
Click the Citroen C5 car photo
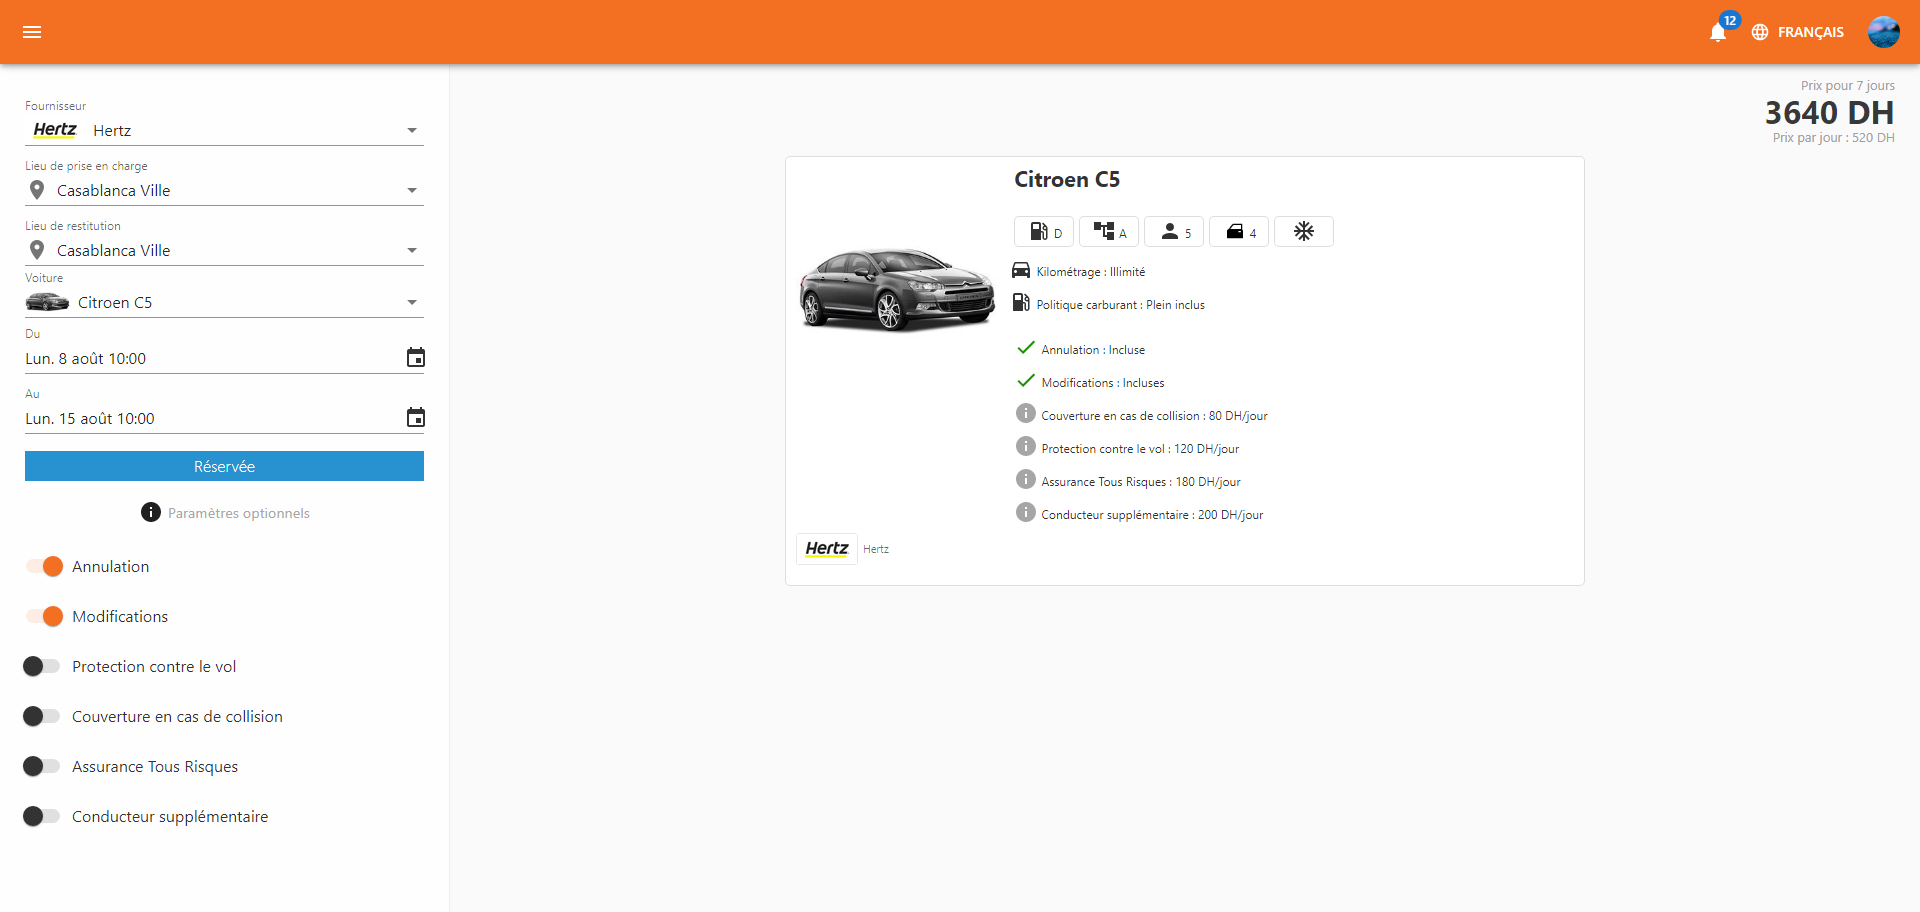pos(897,290)
